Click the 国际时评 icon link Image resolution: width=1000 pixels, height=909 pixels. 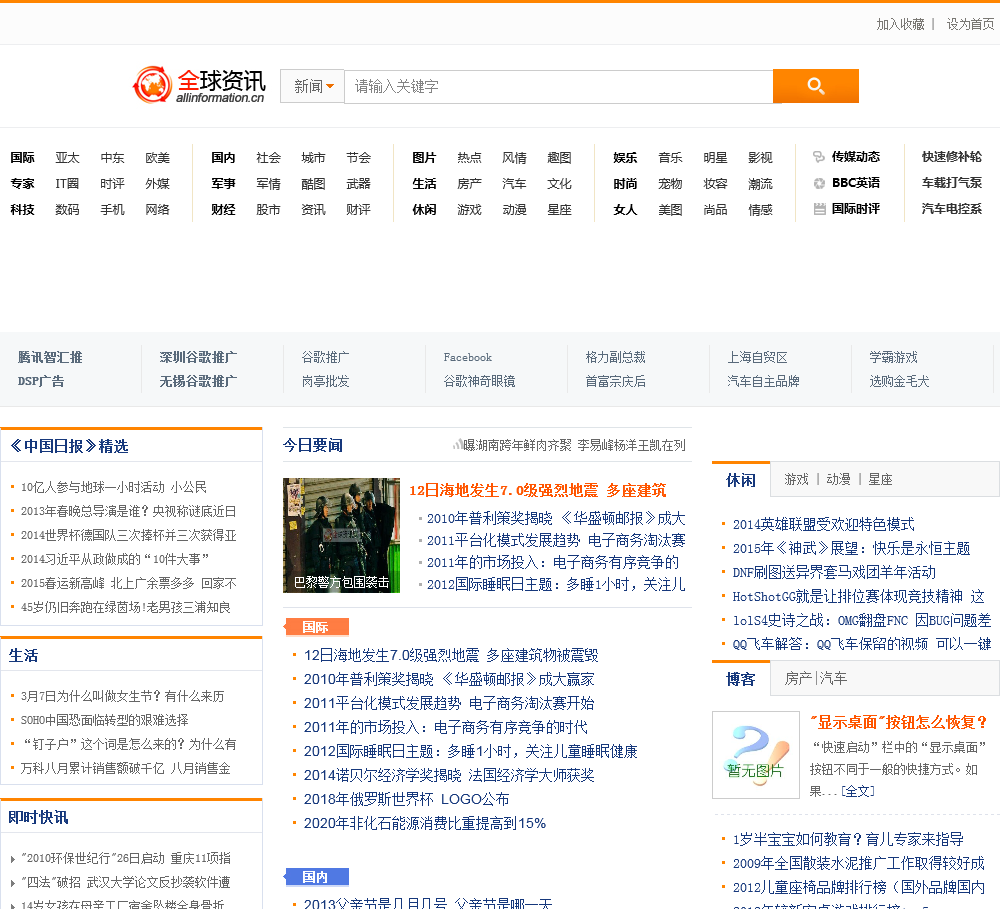click(847, 209)
